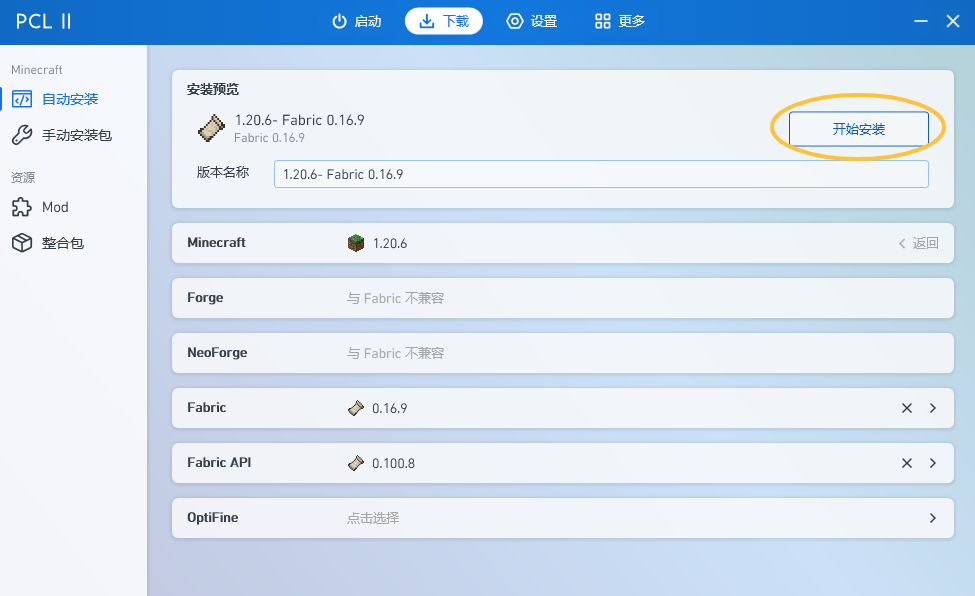975x596 pixels.
Task: Click the wrench icon for 手动安装包
Action: coord(22,135)
